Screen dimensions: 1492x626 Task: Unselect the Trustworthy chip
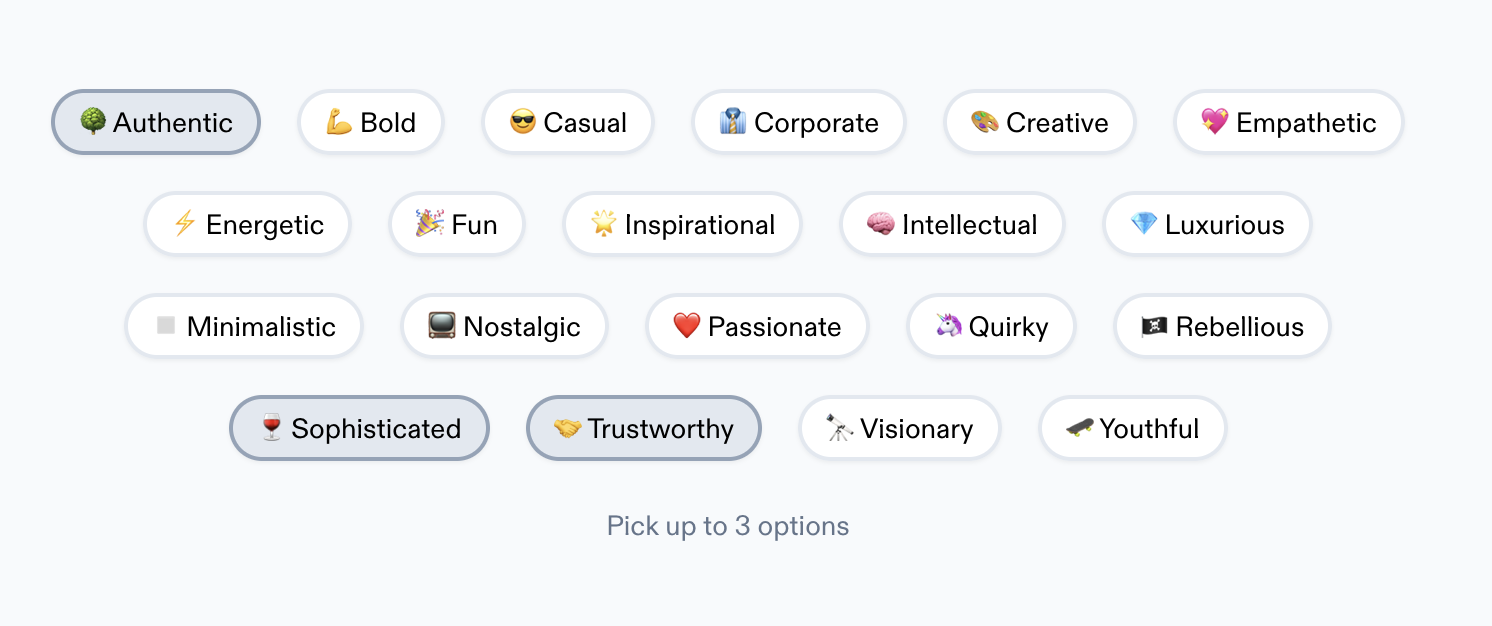click(x=644, y=428)
